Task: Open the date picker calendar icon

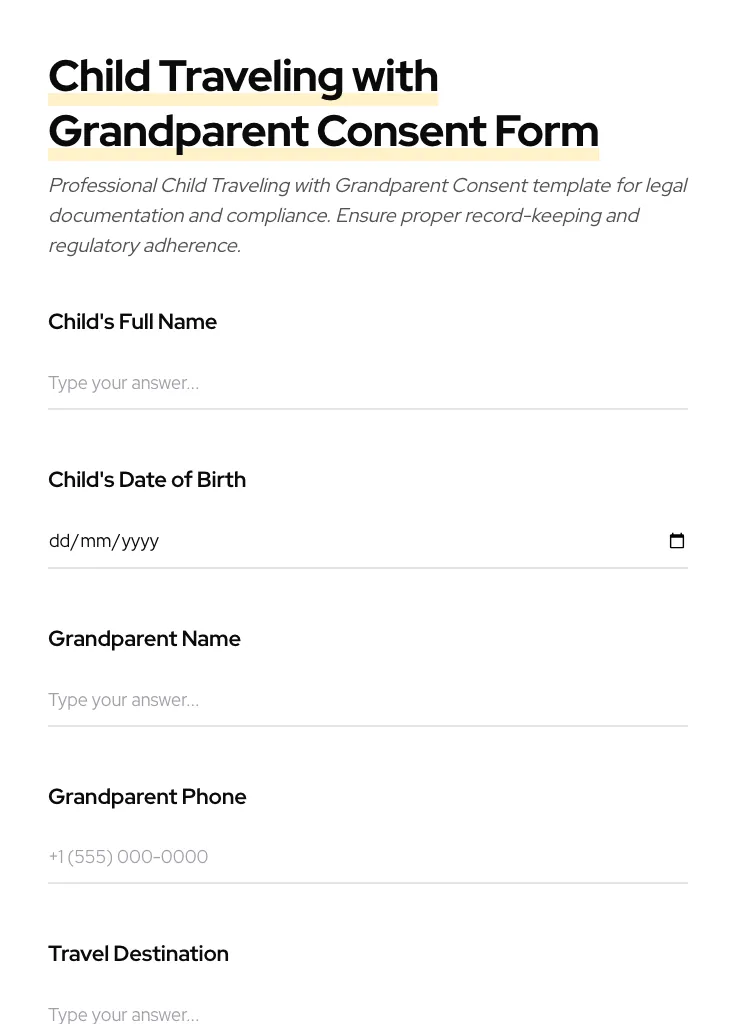Action: click(677, 541)
